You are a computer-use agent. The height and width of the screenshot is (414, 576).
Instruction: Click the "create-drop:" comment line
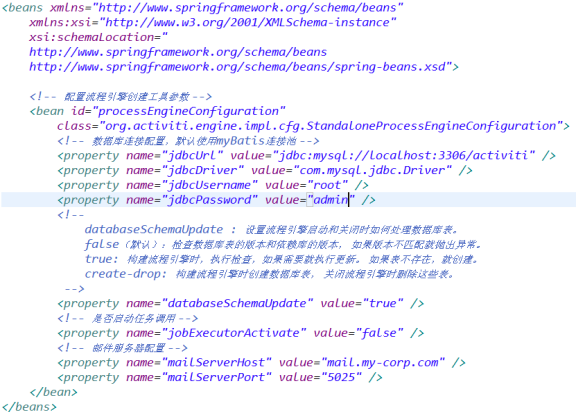[x=269, y=274]
